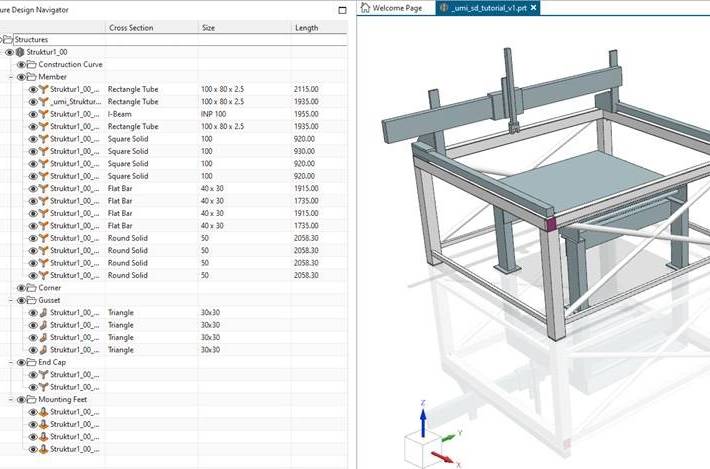The height and width of the screenshot is (469, 710).
Task: Switch to the Welcome Page tab
Action: coord(396,8)
